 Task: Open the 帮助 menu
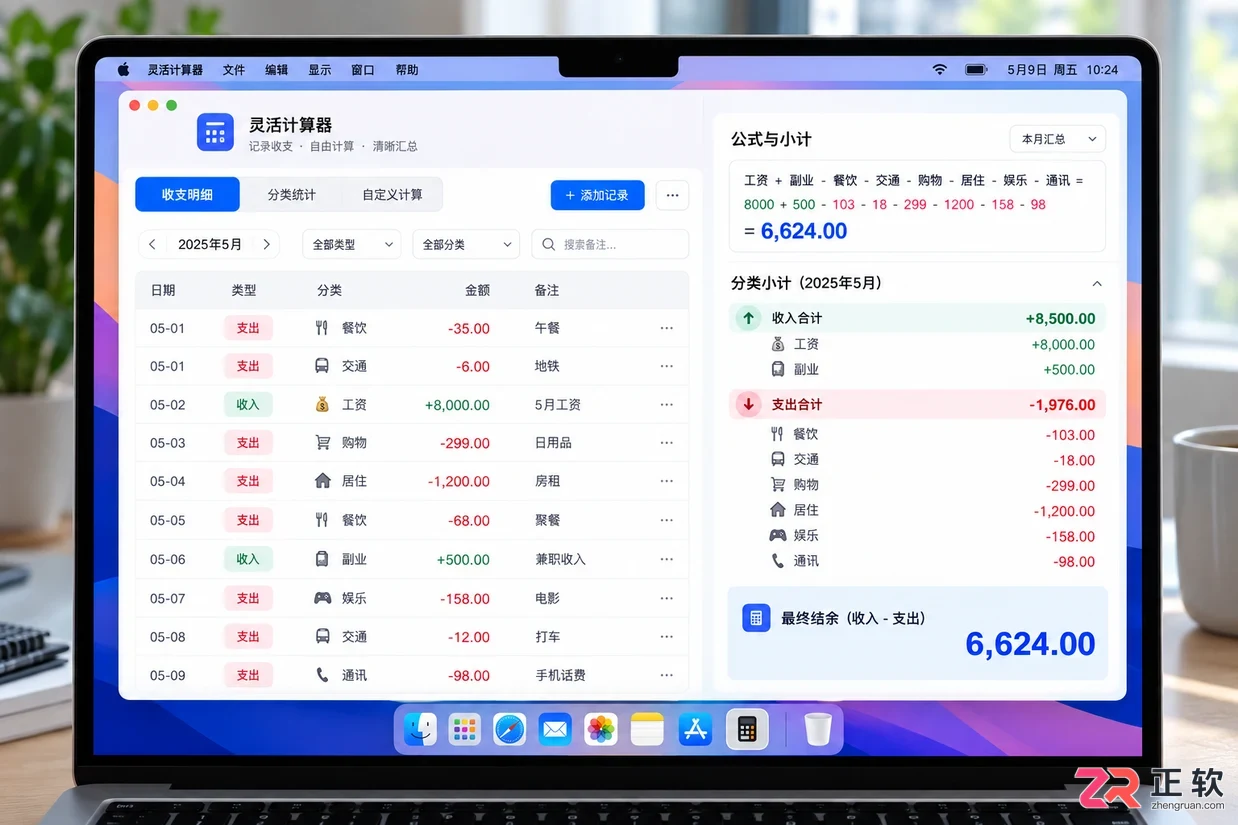click(x=407, y=70)
